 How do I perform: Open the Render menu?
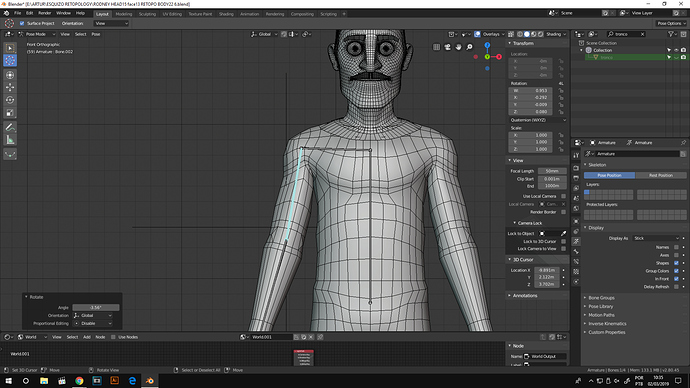tap(44, 13)
